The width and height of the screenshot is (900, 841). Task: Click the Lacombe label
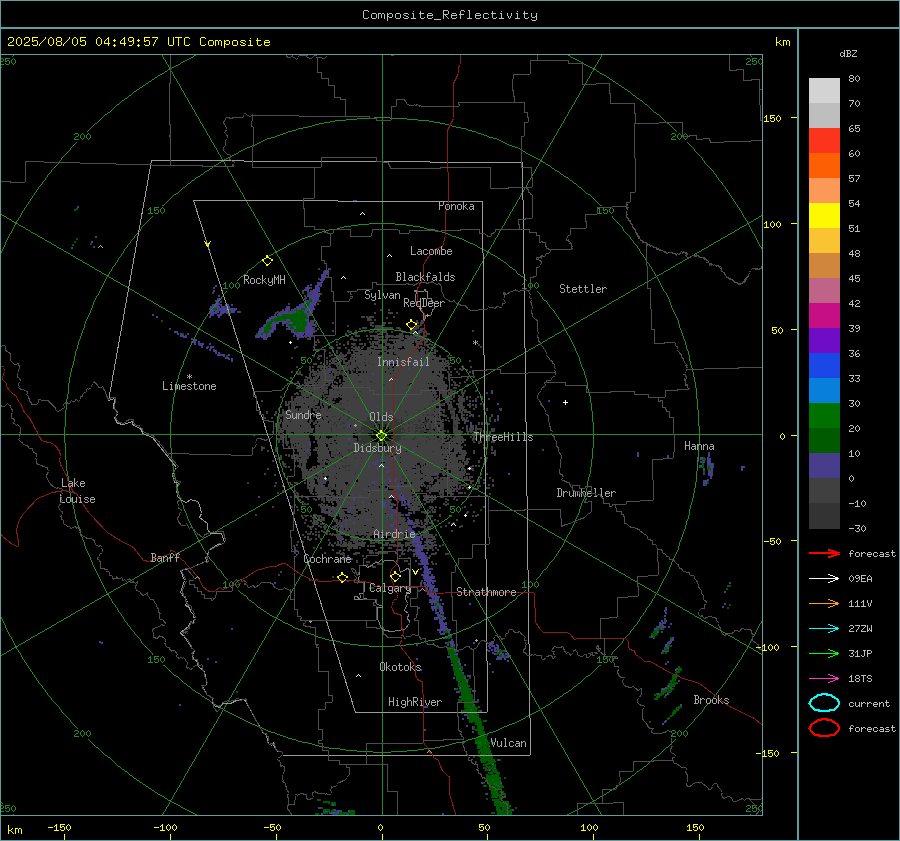coord(431,251)
